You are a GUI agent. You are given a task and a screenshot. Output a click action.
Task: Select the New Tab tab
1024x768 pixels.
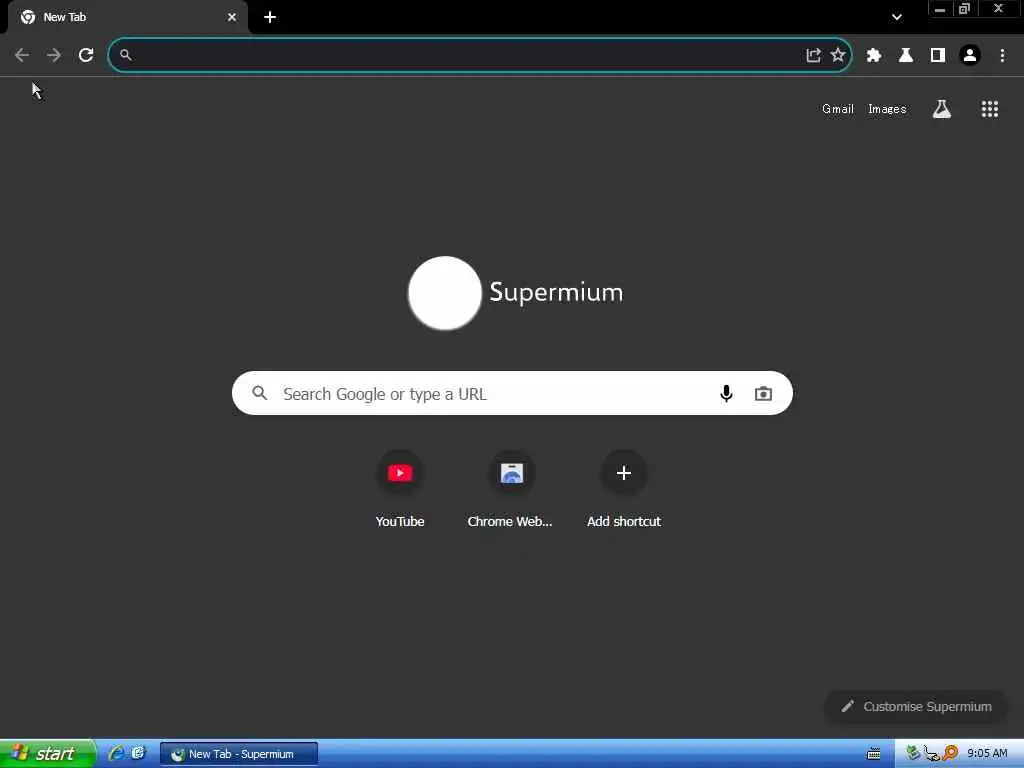pyautogui.click(x=127, y=18)
